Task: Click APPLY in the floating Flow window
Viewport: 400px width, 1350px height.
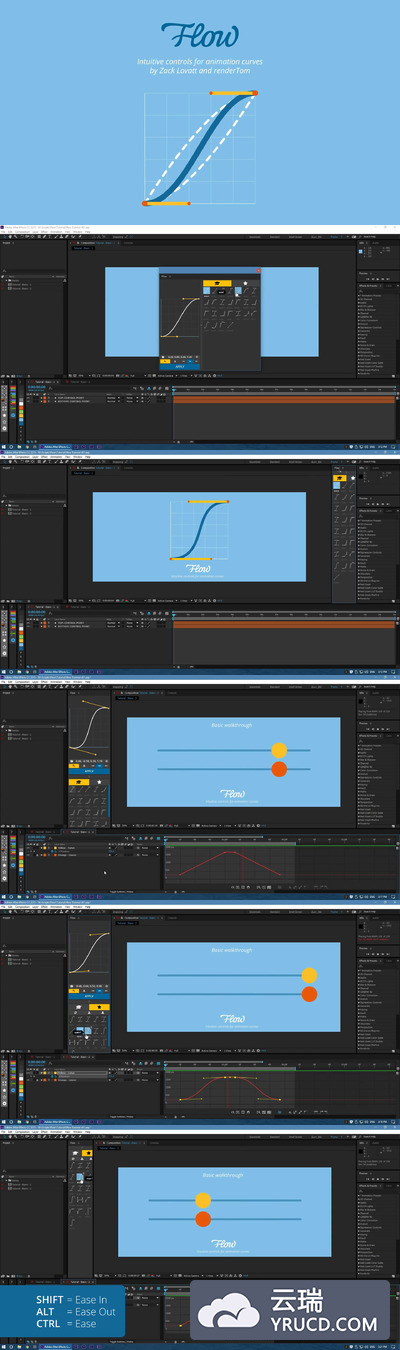Action: pos(180,366)
